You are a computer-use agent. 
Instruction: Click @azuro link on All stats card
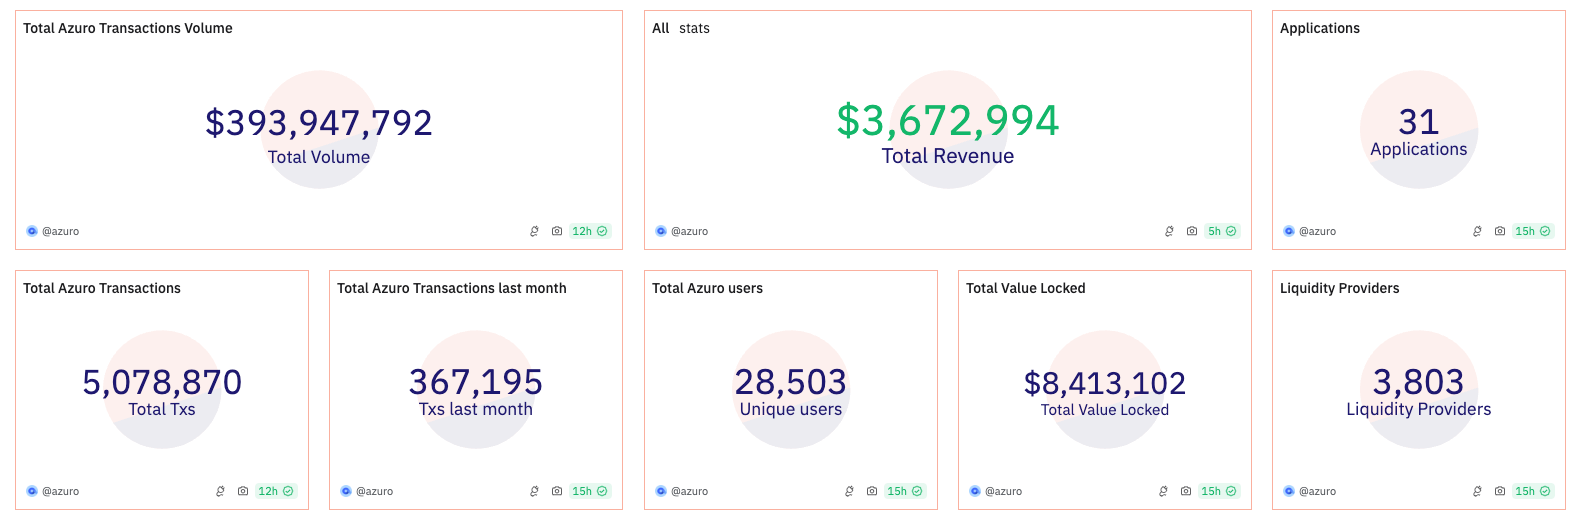pyautogui.click(x=690, y=231)
